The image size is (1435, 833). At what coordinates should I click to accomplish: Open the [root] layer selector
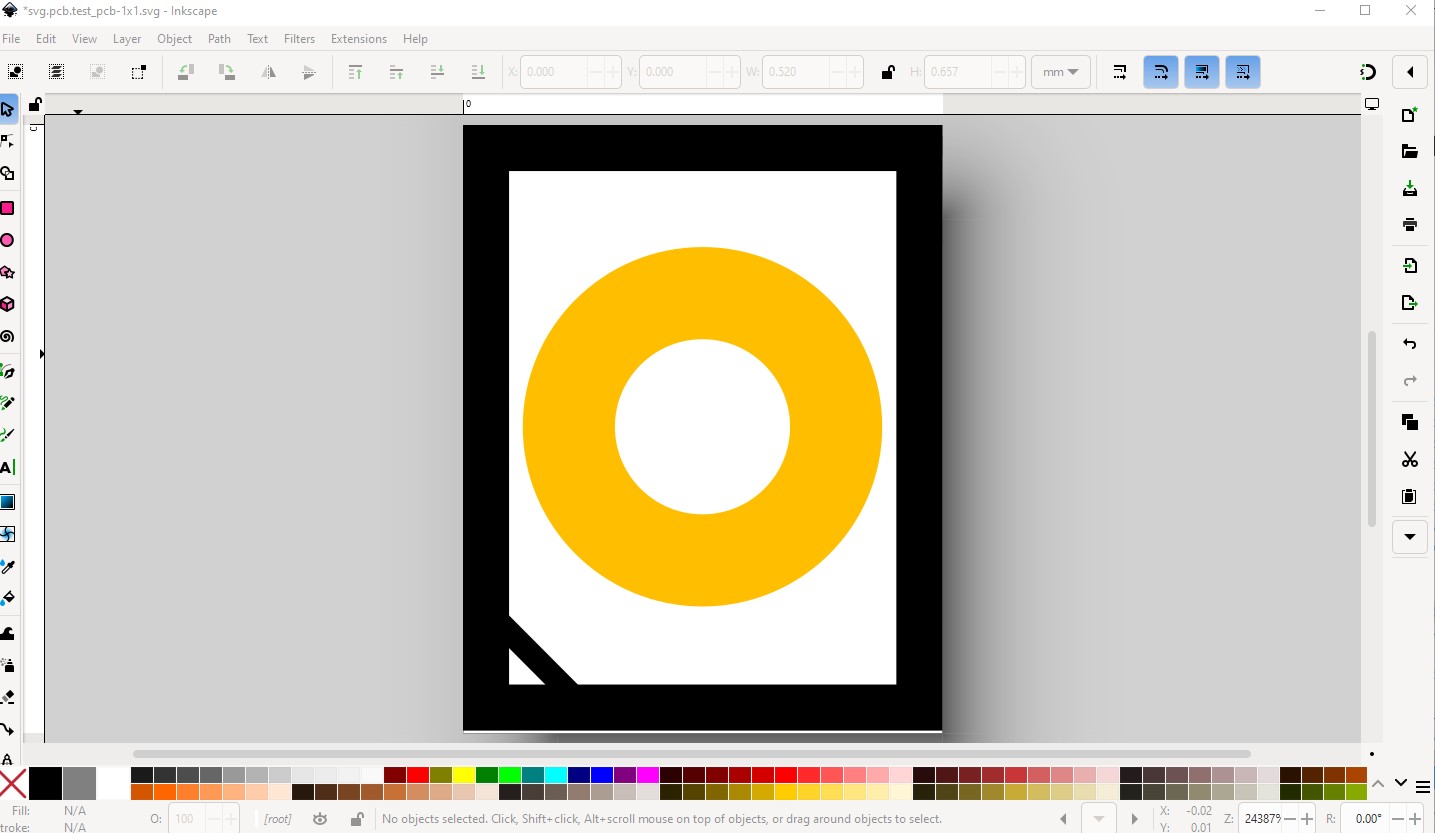[277, 819]
